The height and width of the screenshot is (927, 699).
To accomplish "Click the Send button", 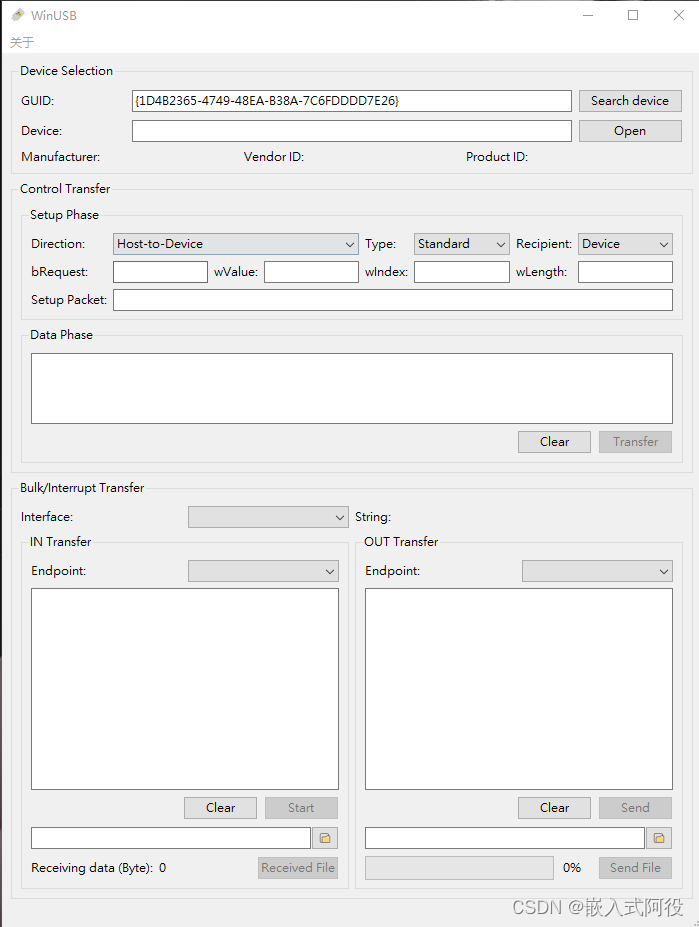I will coord(635,808).
